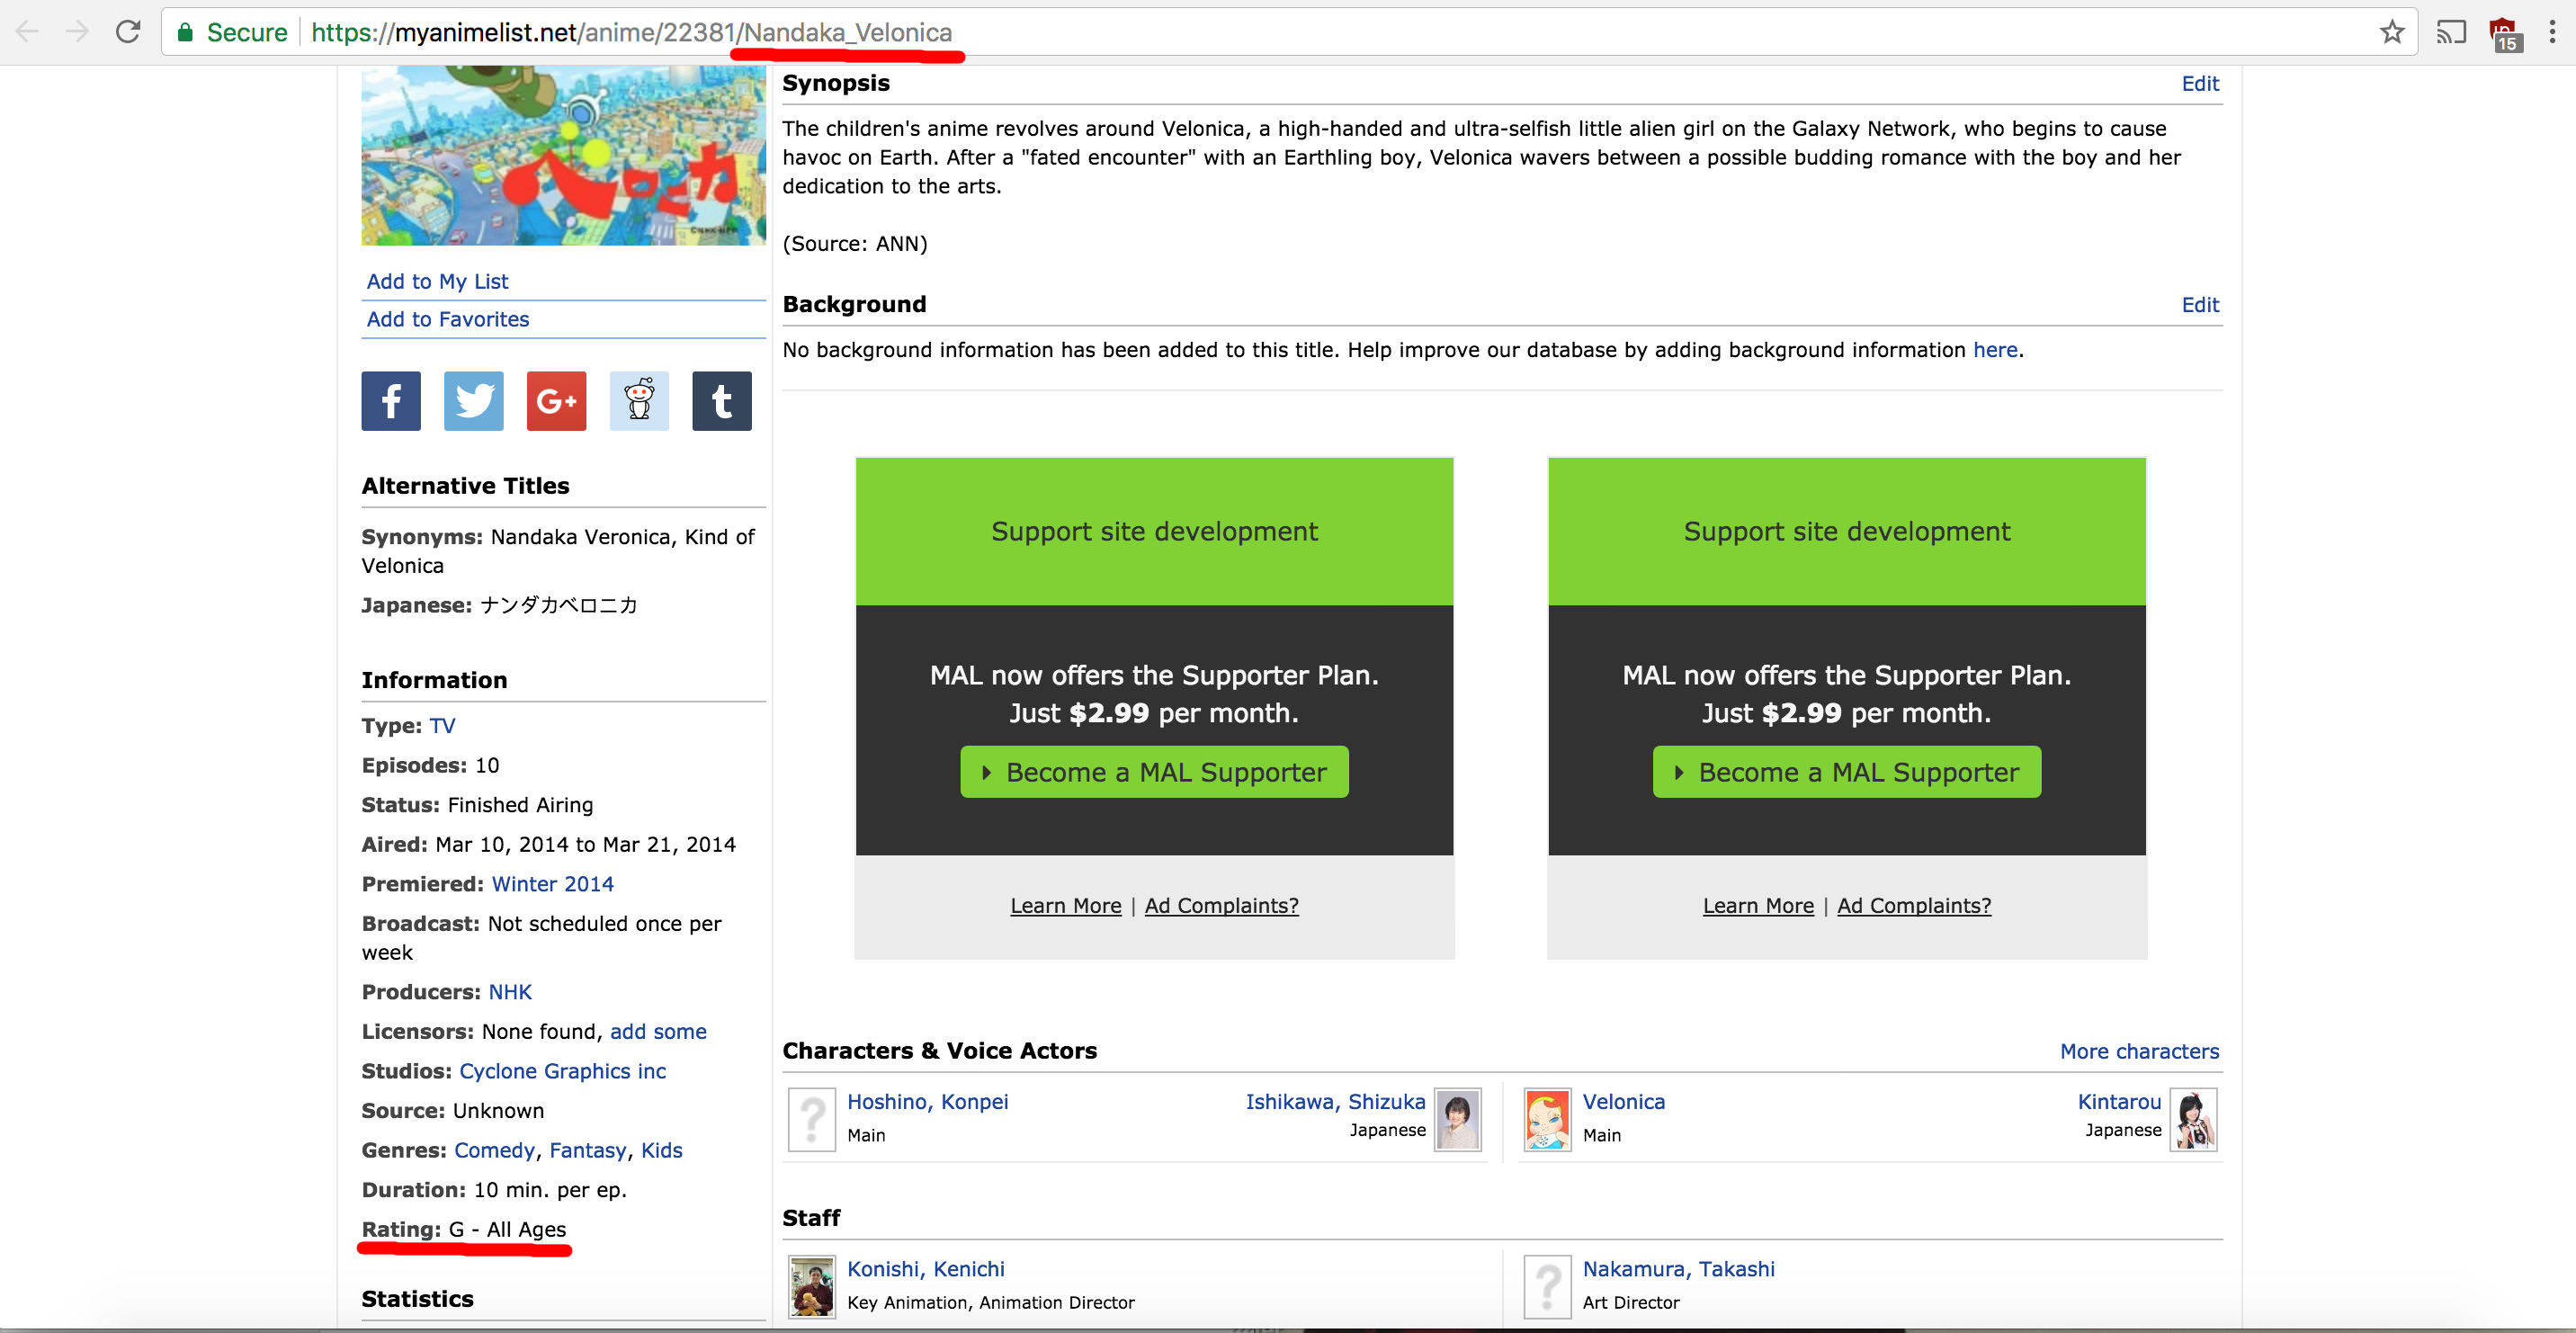2576x1333 pixels.
Task: Click the '(Source: ANN)' text
Action: (x=854, y=243)
